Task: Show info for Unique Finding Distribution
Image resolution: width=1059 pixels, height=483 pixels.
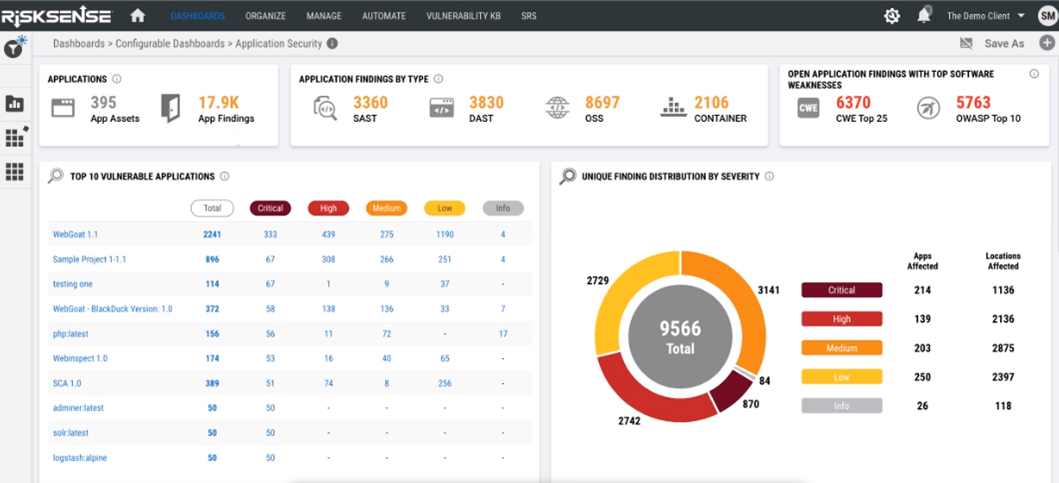Action: click(x=769, y=176)
